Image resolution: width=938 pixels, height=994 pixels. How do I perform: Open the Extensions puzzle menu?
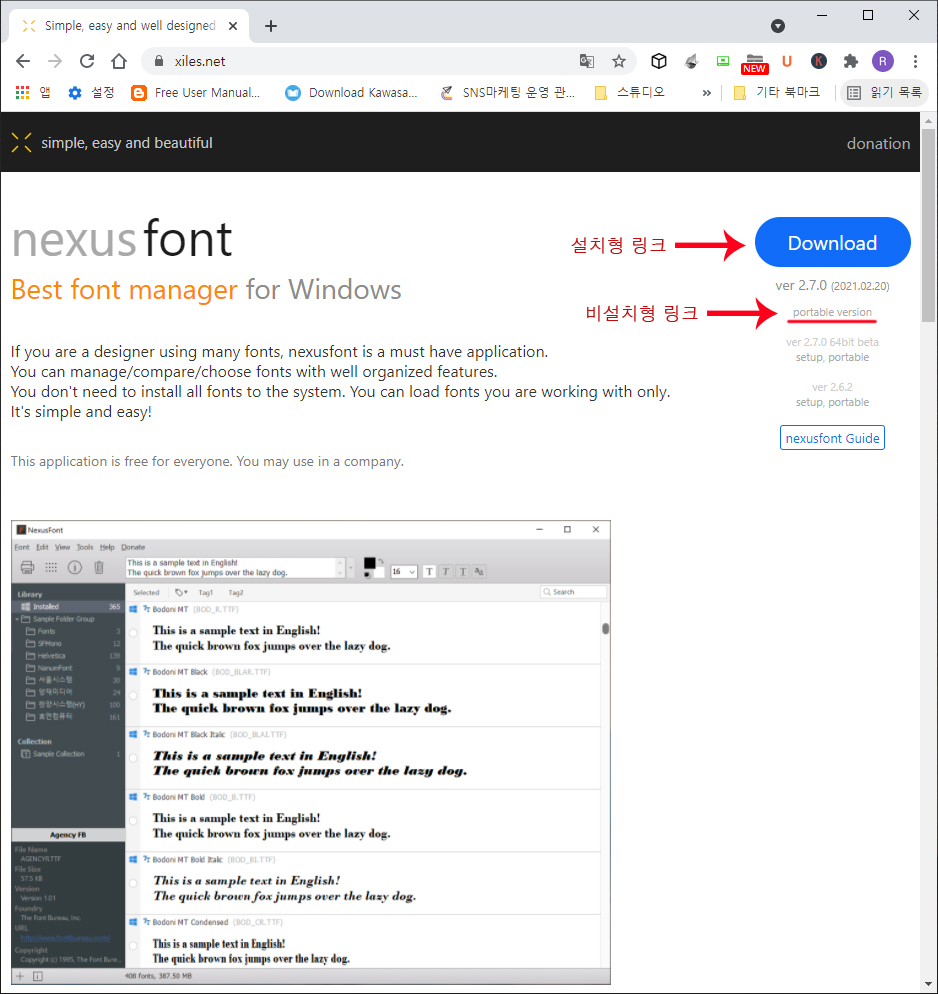[x=851, y=61]
